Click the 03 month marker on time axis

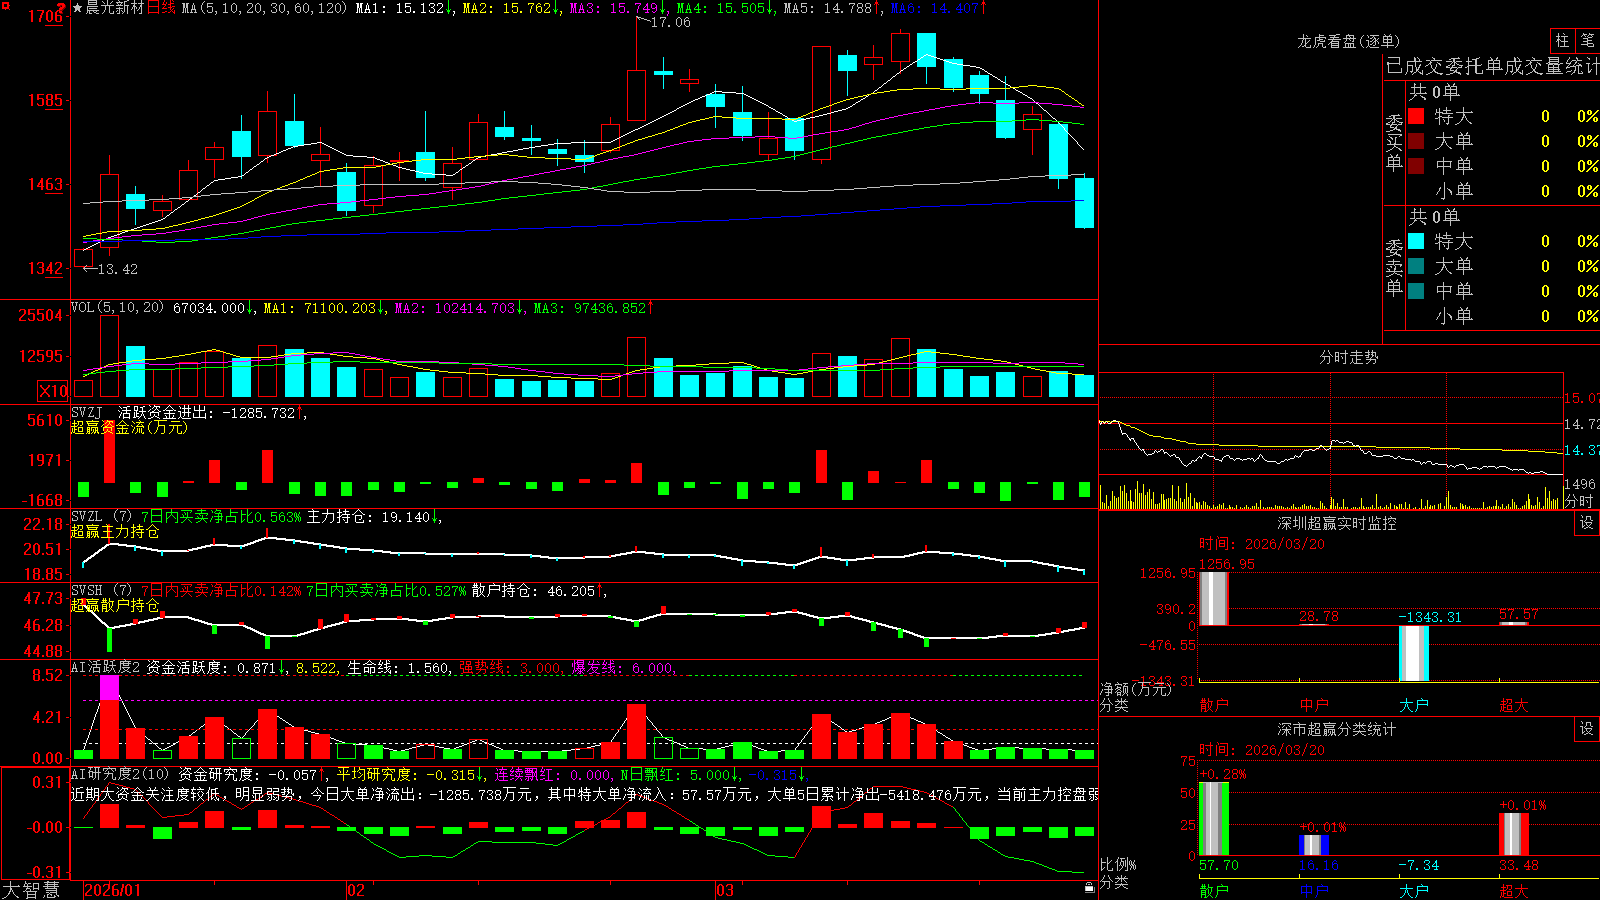click(x=725, y=890)
